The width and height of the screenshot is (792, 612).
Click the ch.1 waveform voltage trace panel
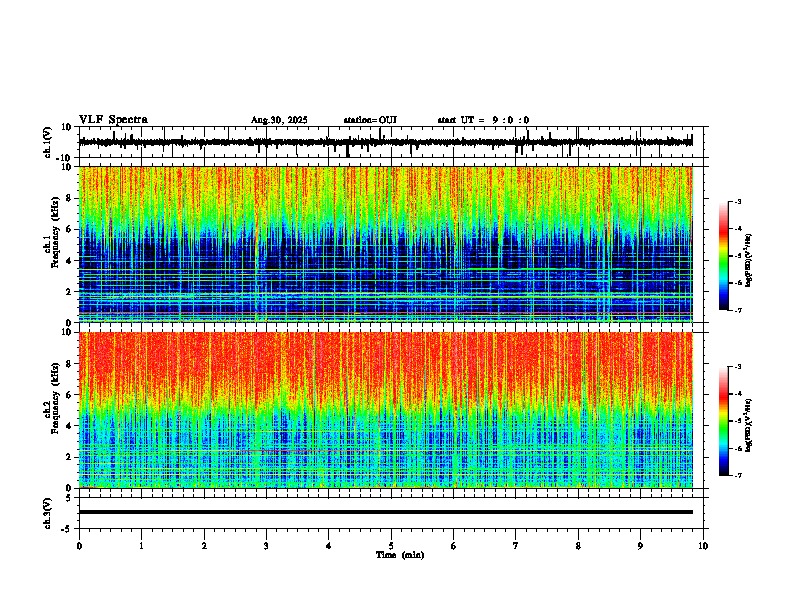click(393, 142)
